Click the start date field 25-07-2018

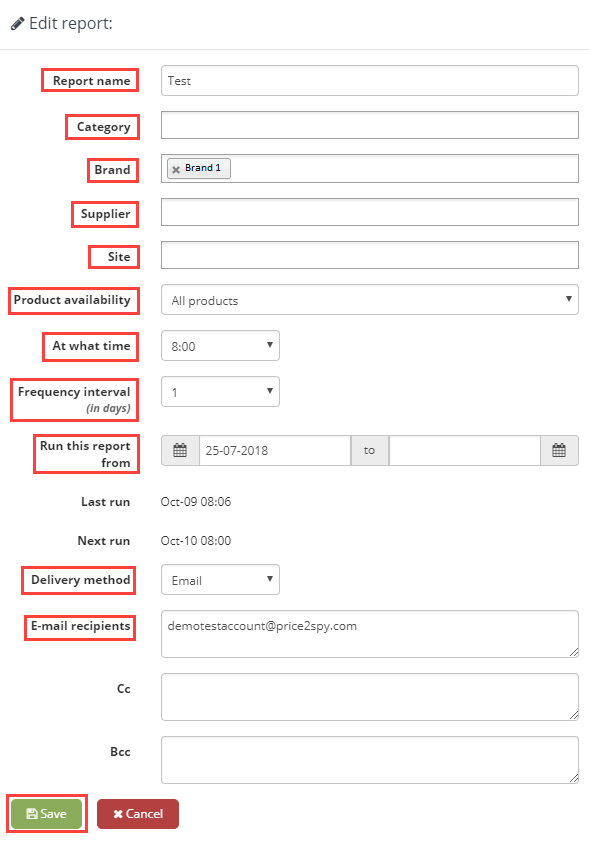[x=275, y=450]
